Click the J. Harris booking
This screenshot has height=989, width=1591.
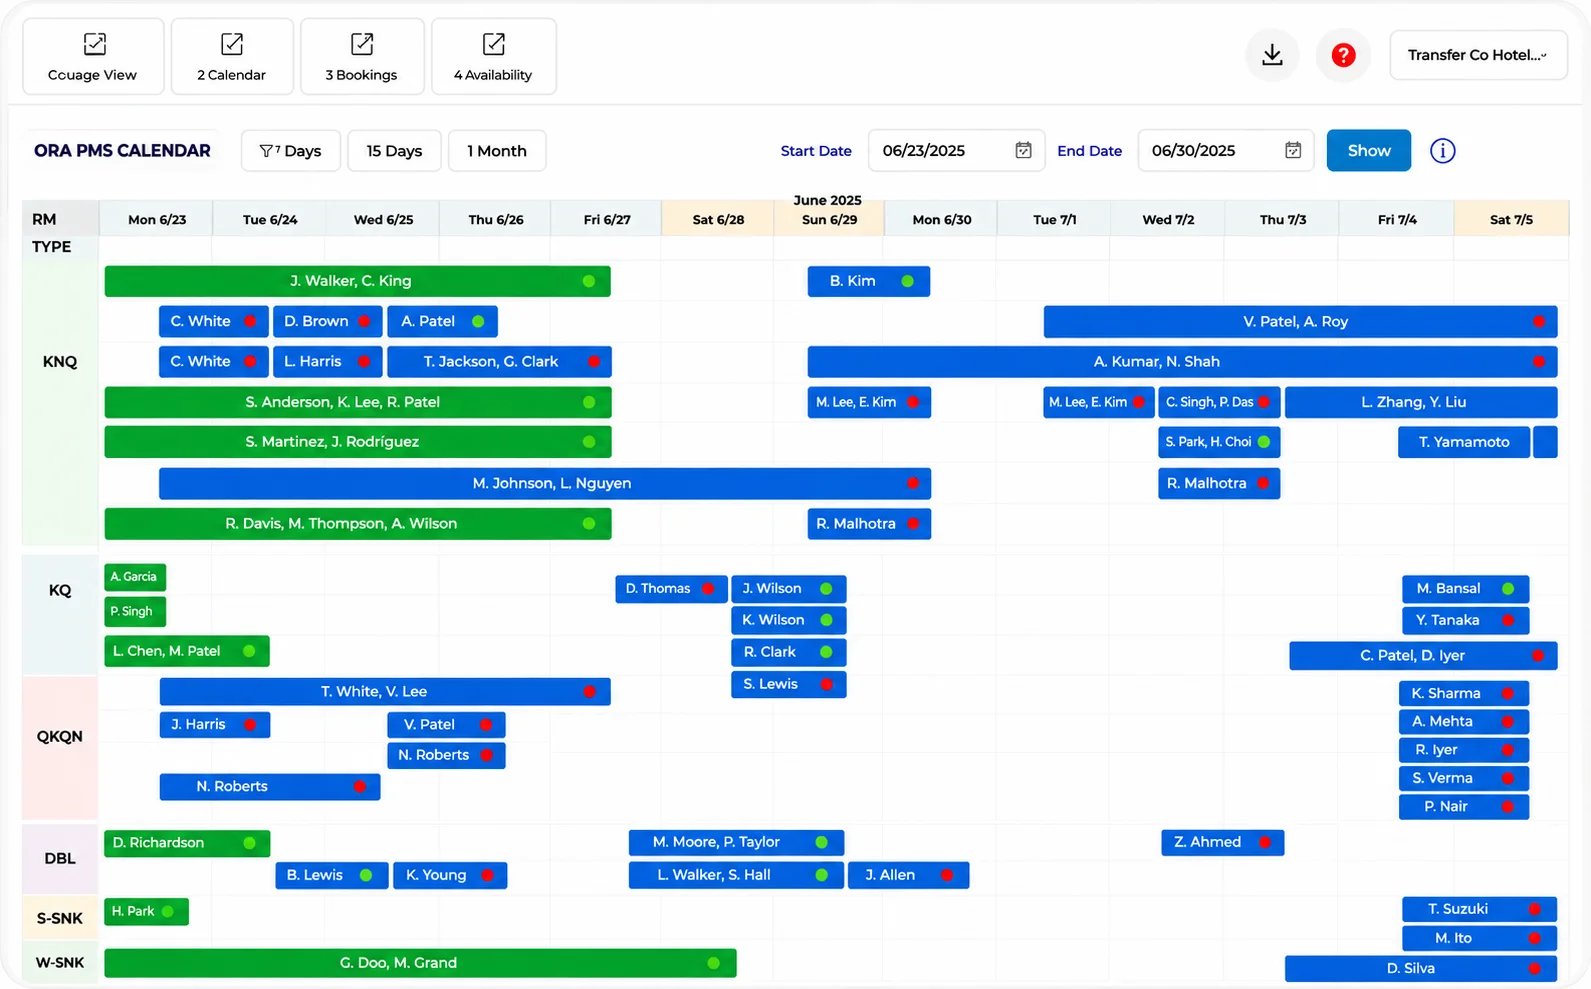pos(215,725)
